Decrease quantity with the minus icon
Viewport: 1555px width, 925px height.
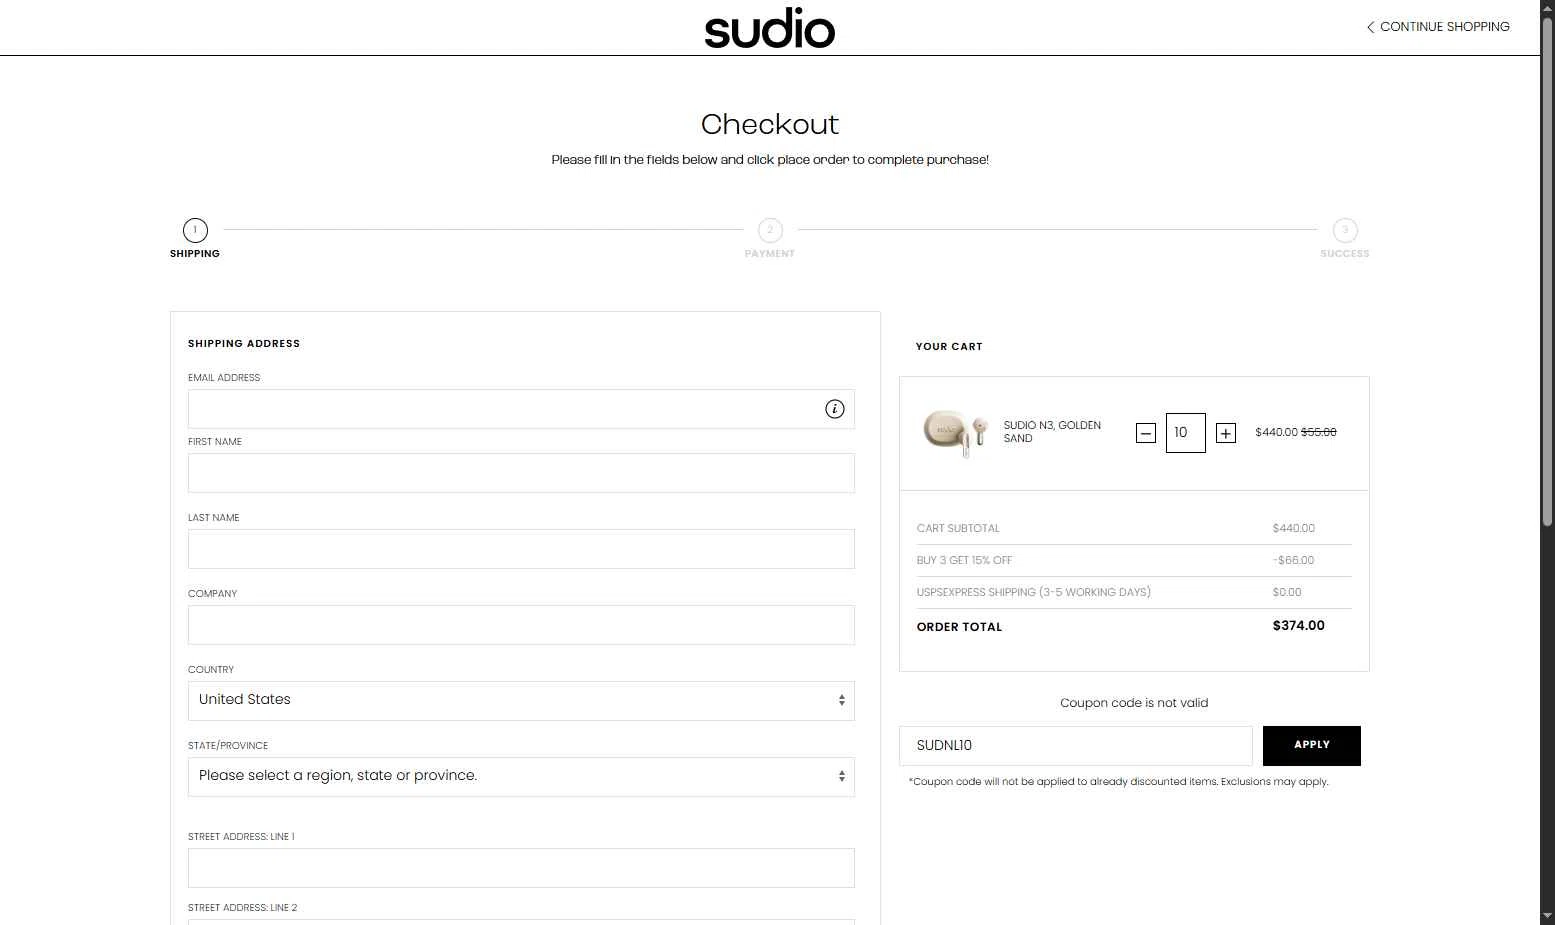click(x=1146, y=433)
